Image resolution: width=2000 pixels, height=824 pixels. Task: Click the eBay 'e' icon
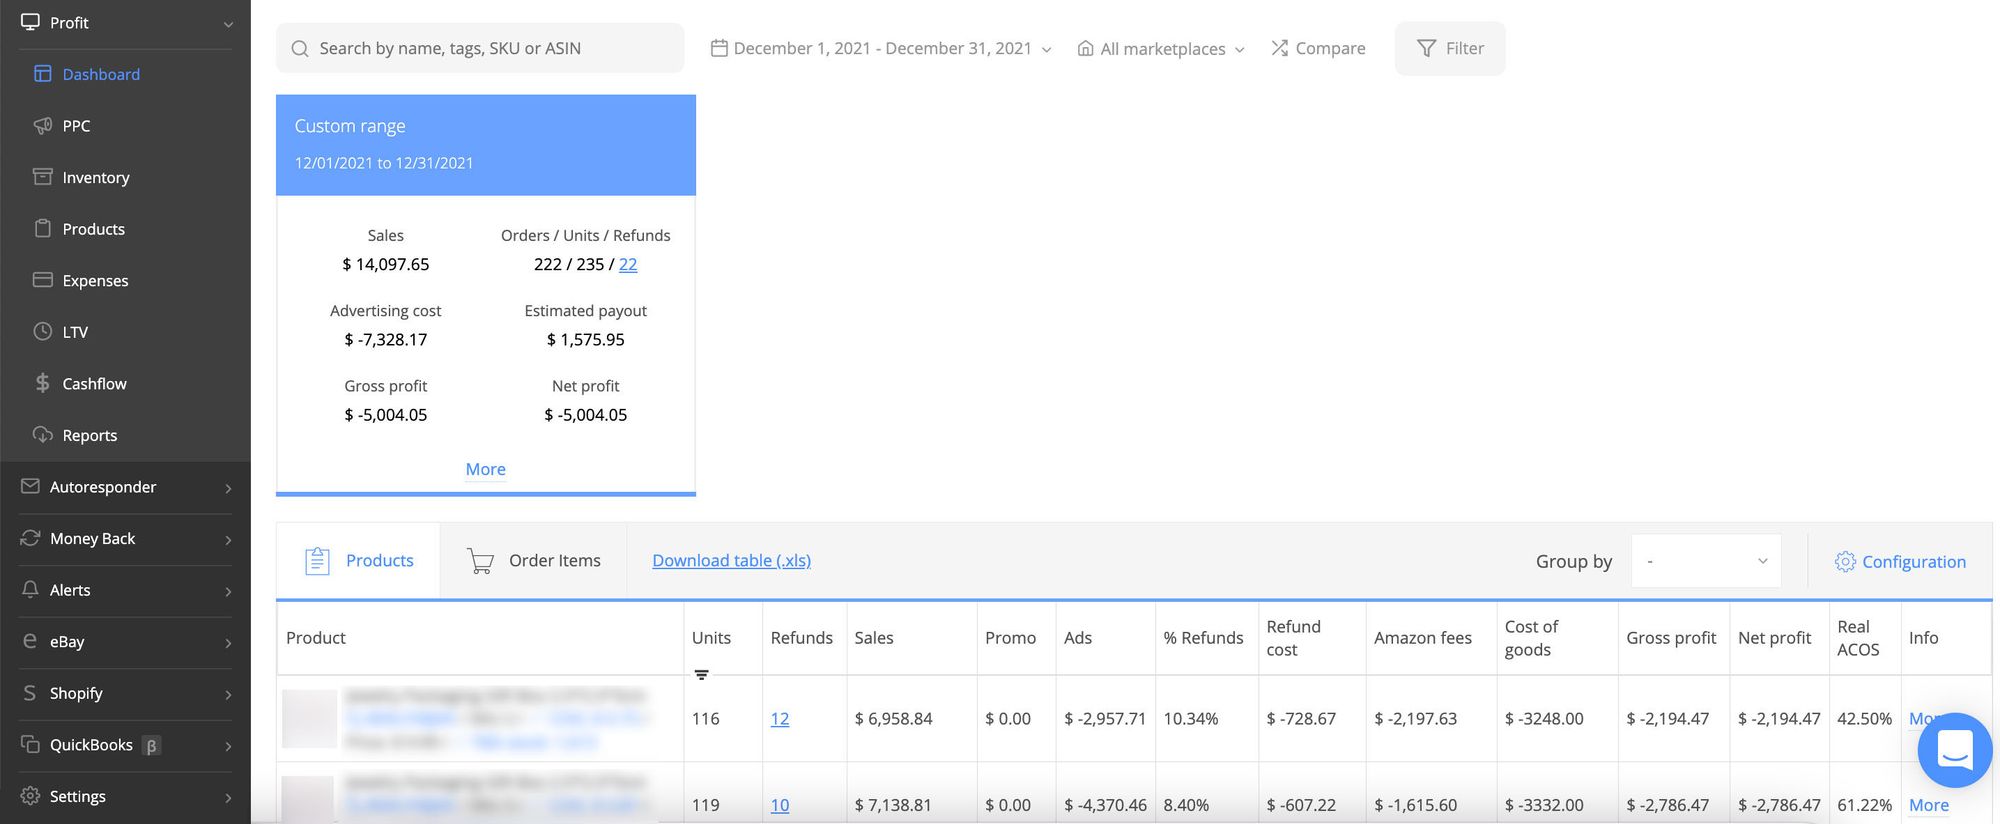pyautogui.click(x=30, y=641)
